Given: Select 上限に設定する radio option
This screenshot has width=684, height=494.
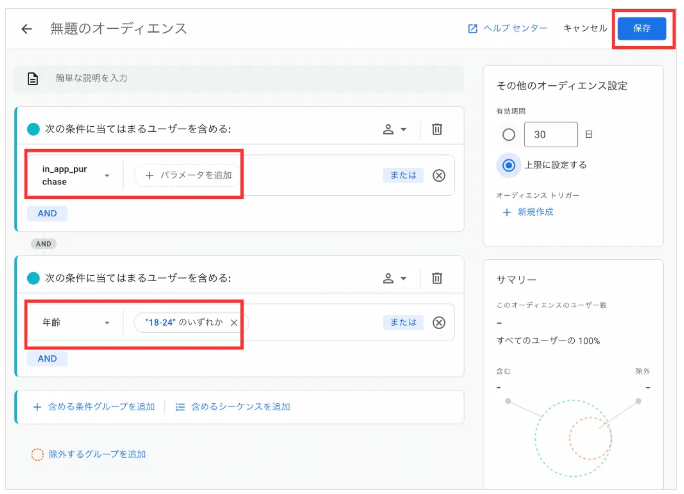Looking at the screenshot, I should 509,164.
